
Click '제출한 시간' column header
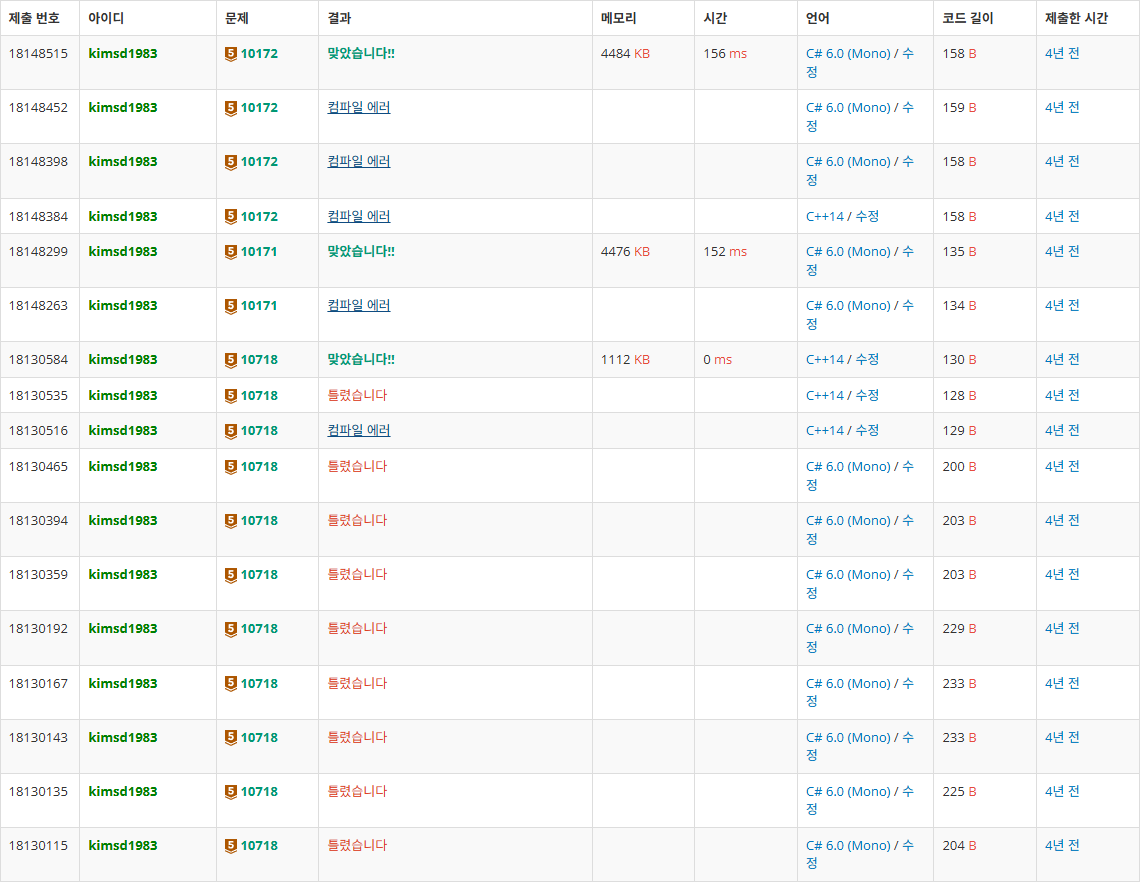click(x=1076, y=18)
